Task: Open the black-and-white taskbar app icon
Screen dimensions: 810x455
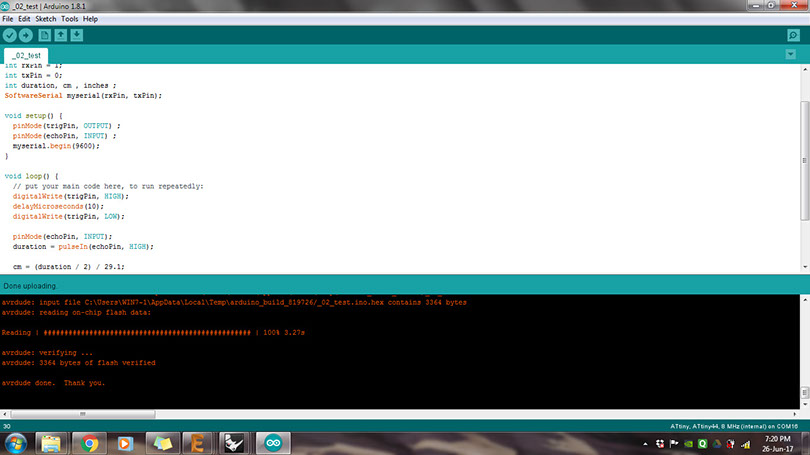Action: (x=234, y=444)
